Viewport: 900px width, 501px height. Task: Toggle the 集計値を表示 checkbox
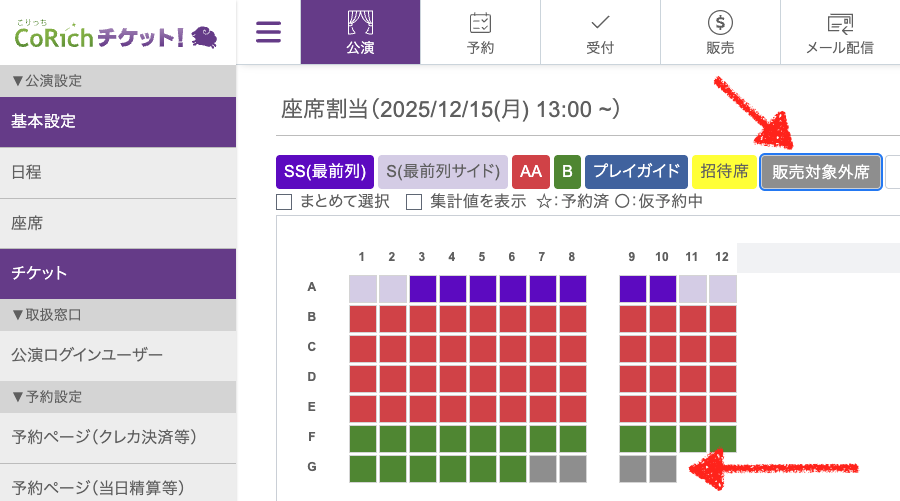[414, 202]
